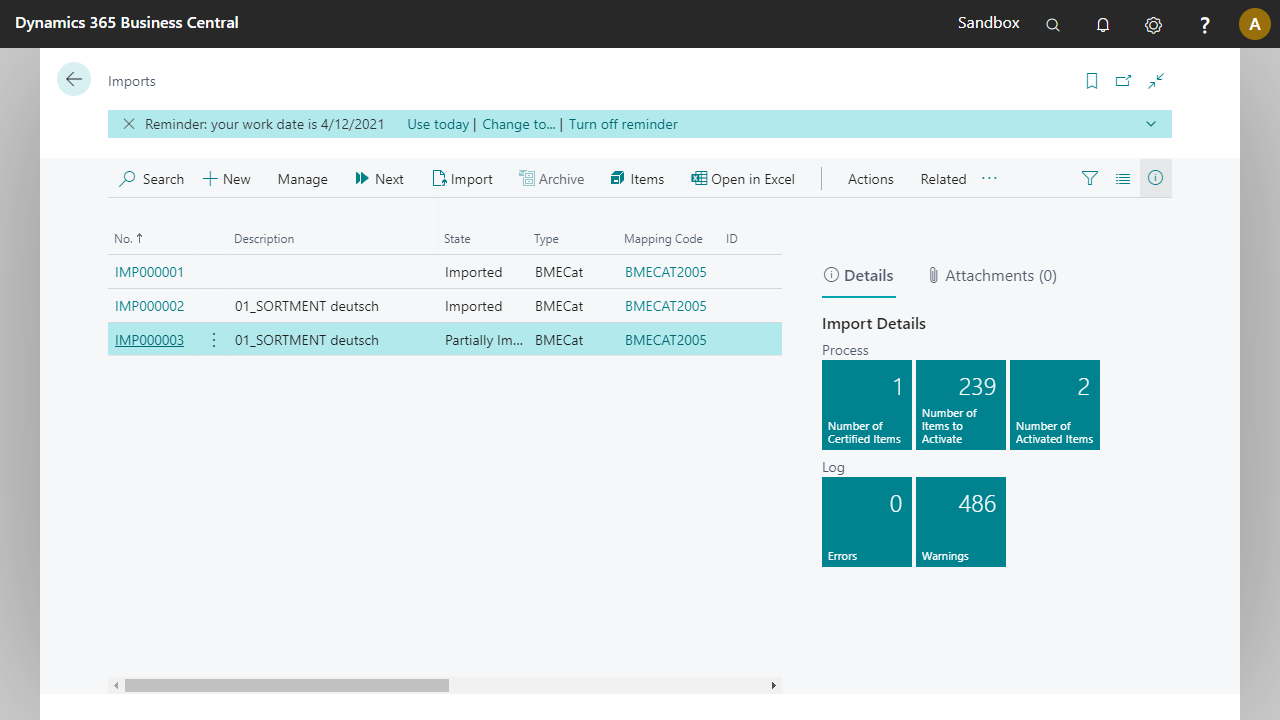
Task: Click the Type column header
Action: pyautogui.click(x=546, y=239)
